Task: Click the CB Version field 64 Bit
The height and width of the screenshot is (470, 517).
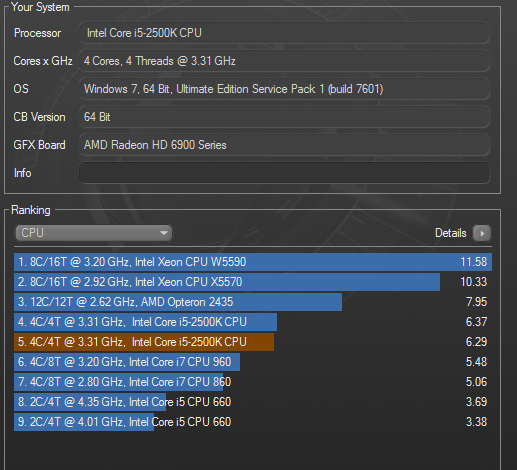Action: [x=284, y=117]
